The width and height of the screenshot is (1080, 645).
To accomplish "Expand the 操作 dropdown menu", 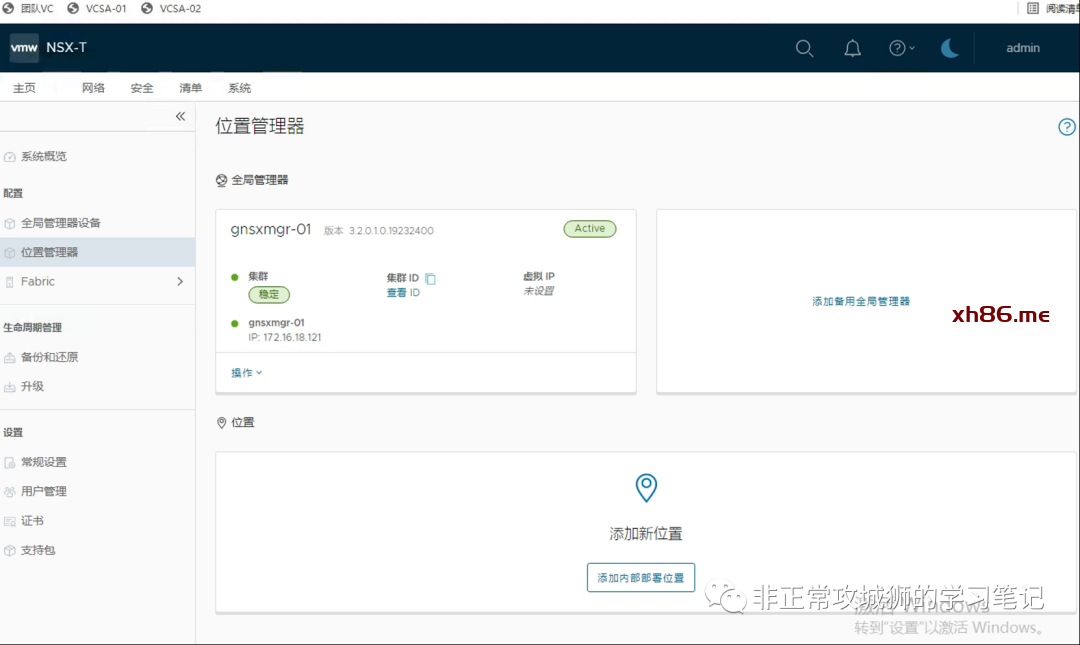I will (246, 373).
